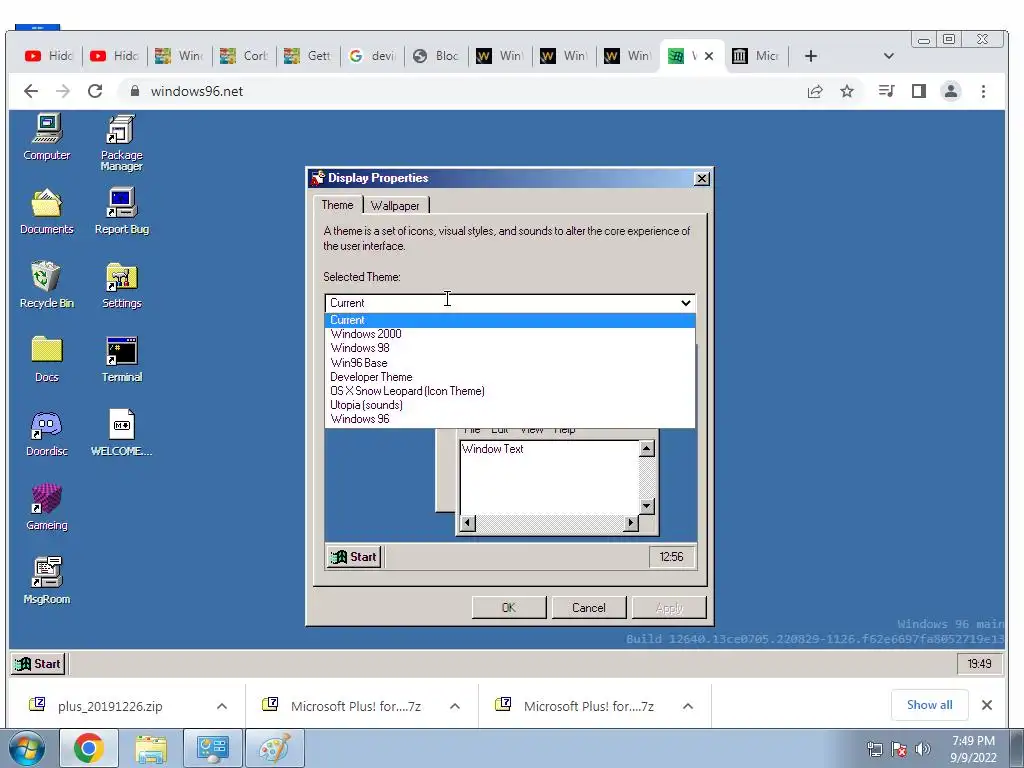Select the WELCOME markdown file icon
The height and width of the screenshot is (768, 1024).
click(x=121, y=433)
